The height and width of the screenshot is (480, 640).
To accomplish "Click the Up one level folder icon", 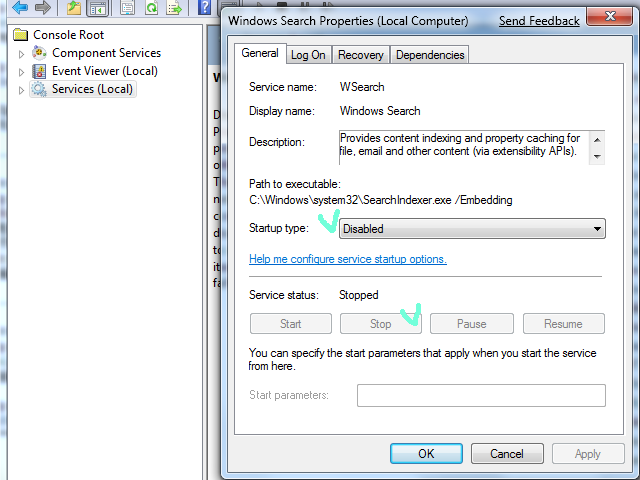I will point(73,7).
